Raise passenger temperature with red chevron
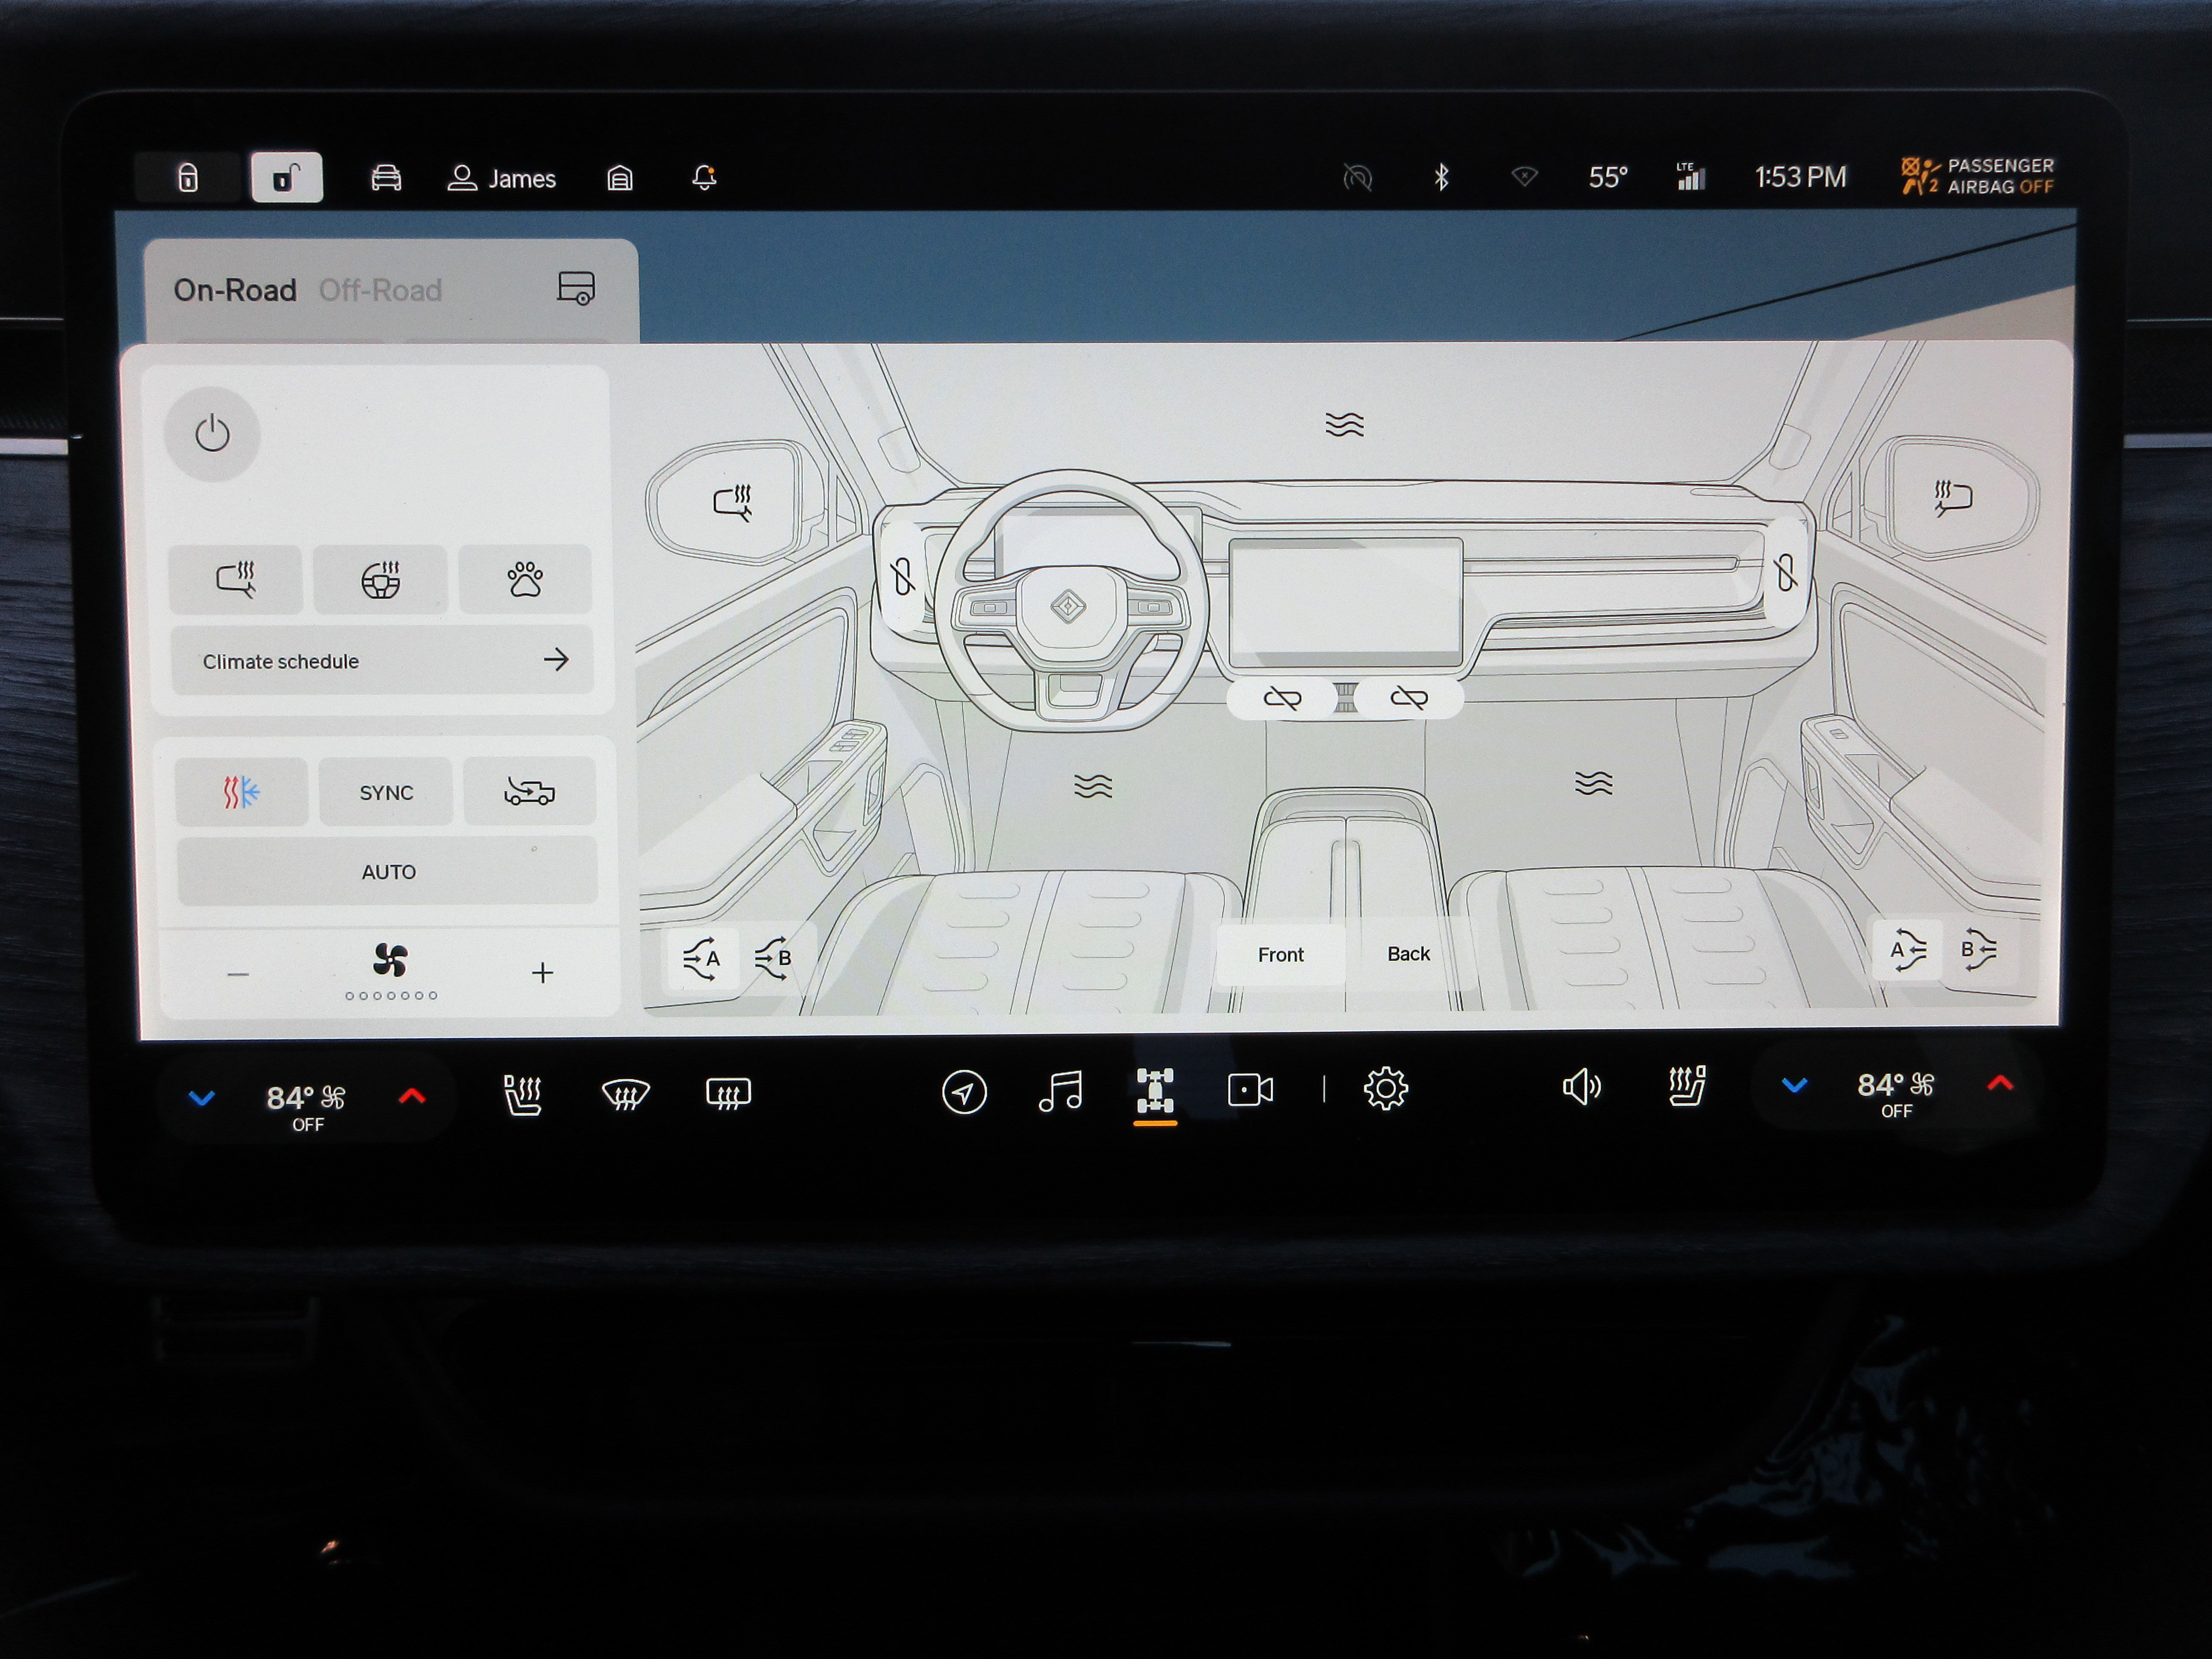 (2000, 1083)
